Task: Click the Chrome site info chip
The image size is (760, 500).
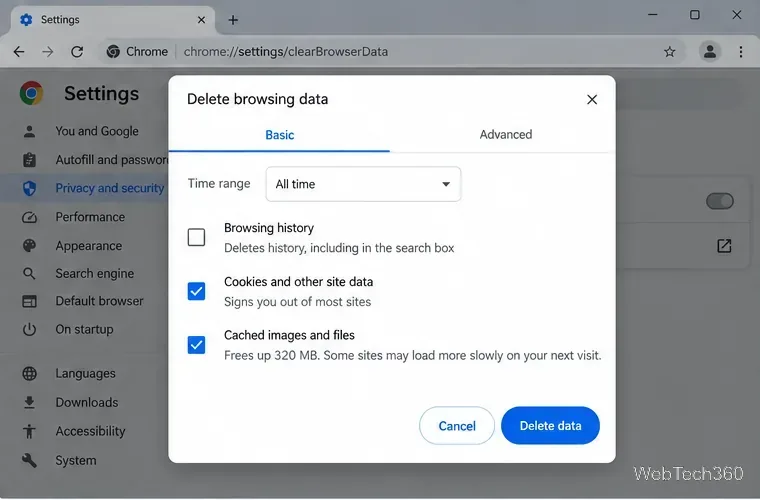Action: pyautogui.click(x=137, y=51)
